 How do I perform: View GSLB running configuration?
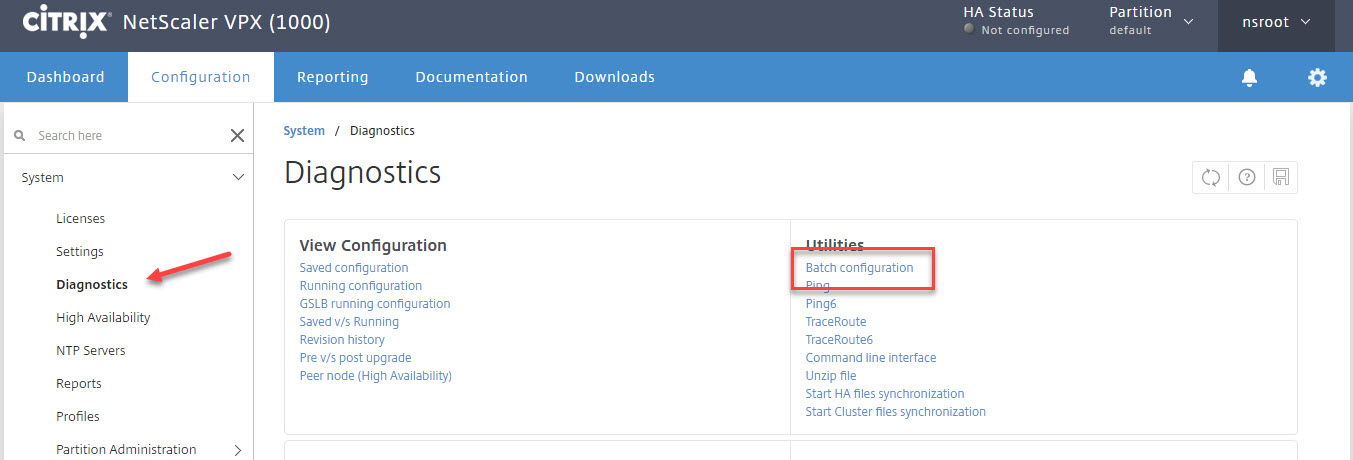[375, 304]
